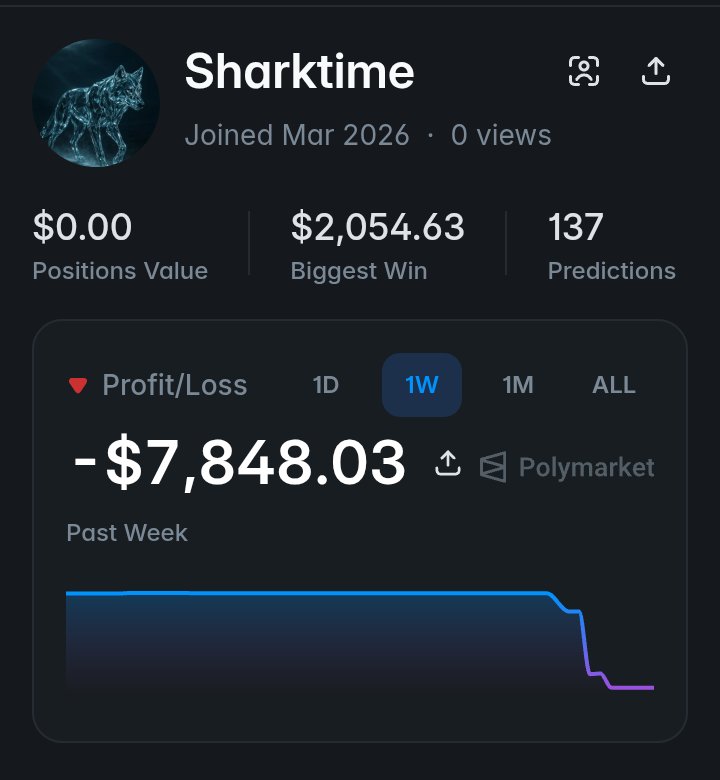The height and width of the screenshot is (780, 720).
Task: Switch chart to the ALL range
Action: (614, 385)
